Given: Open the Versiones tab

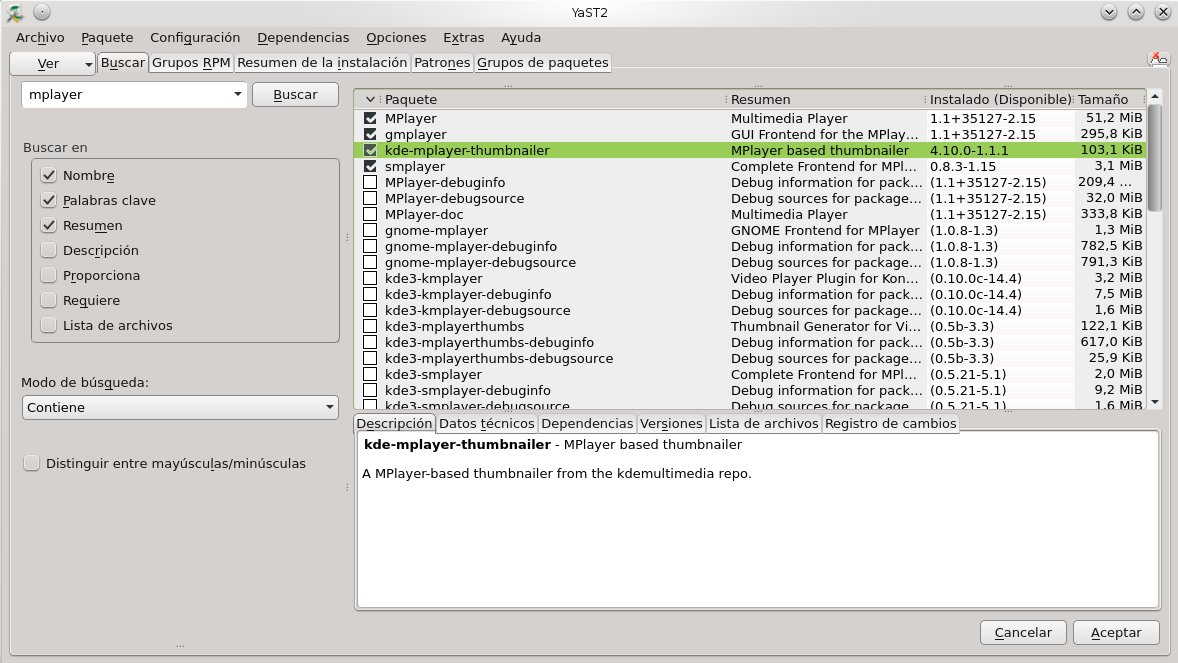Looking at the screenshot, I should click(671, 423).
